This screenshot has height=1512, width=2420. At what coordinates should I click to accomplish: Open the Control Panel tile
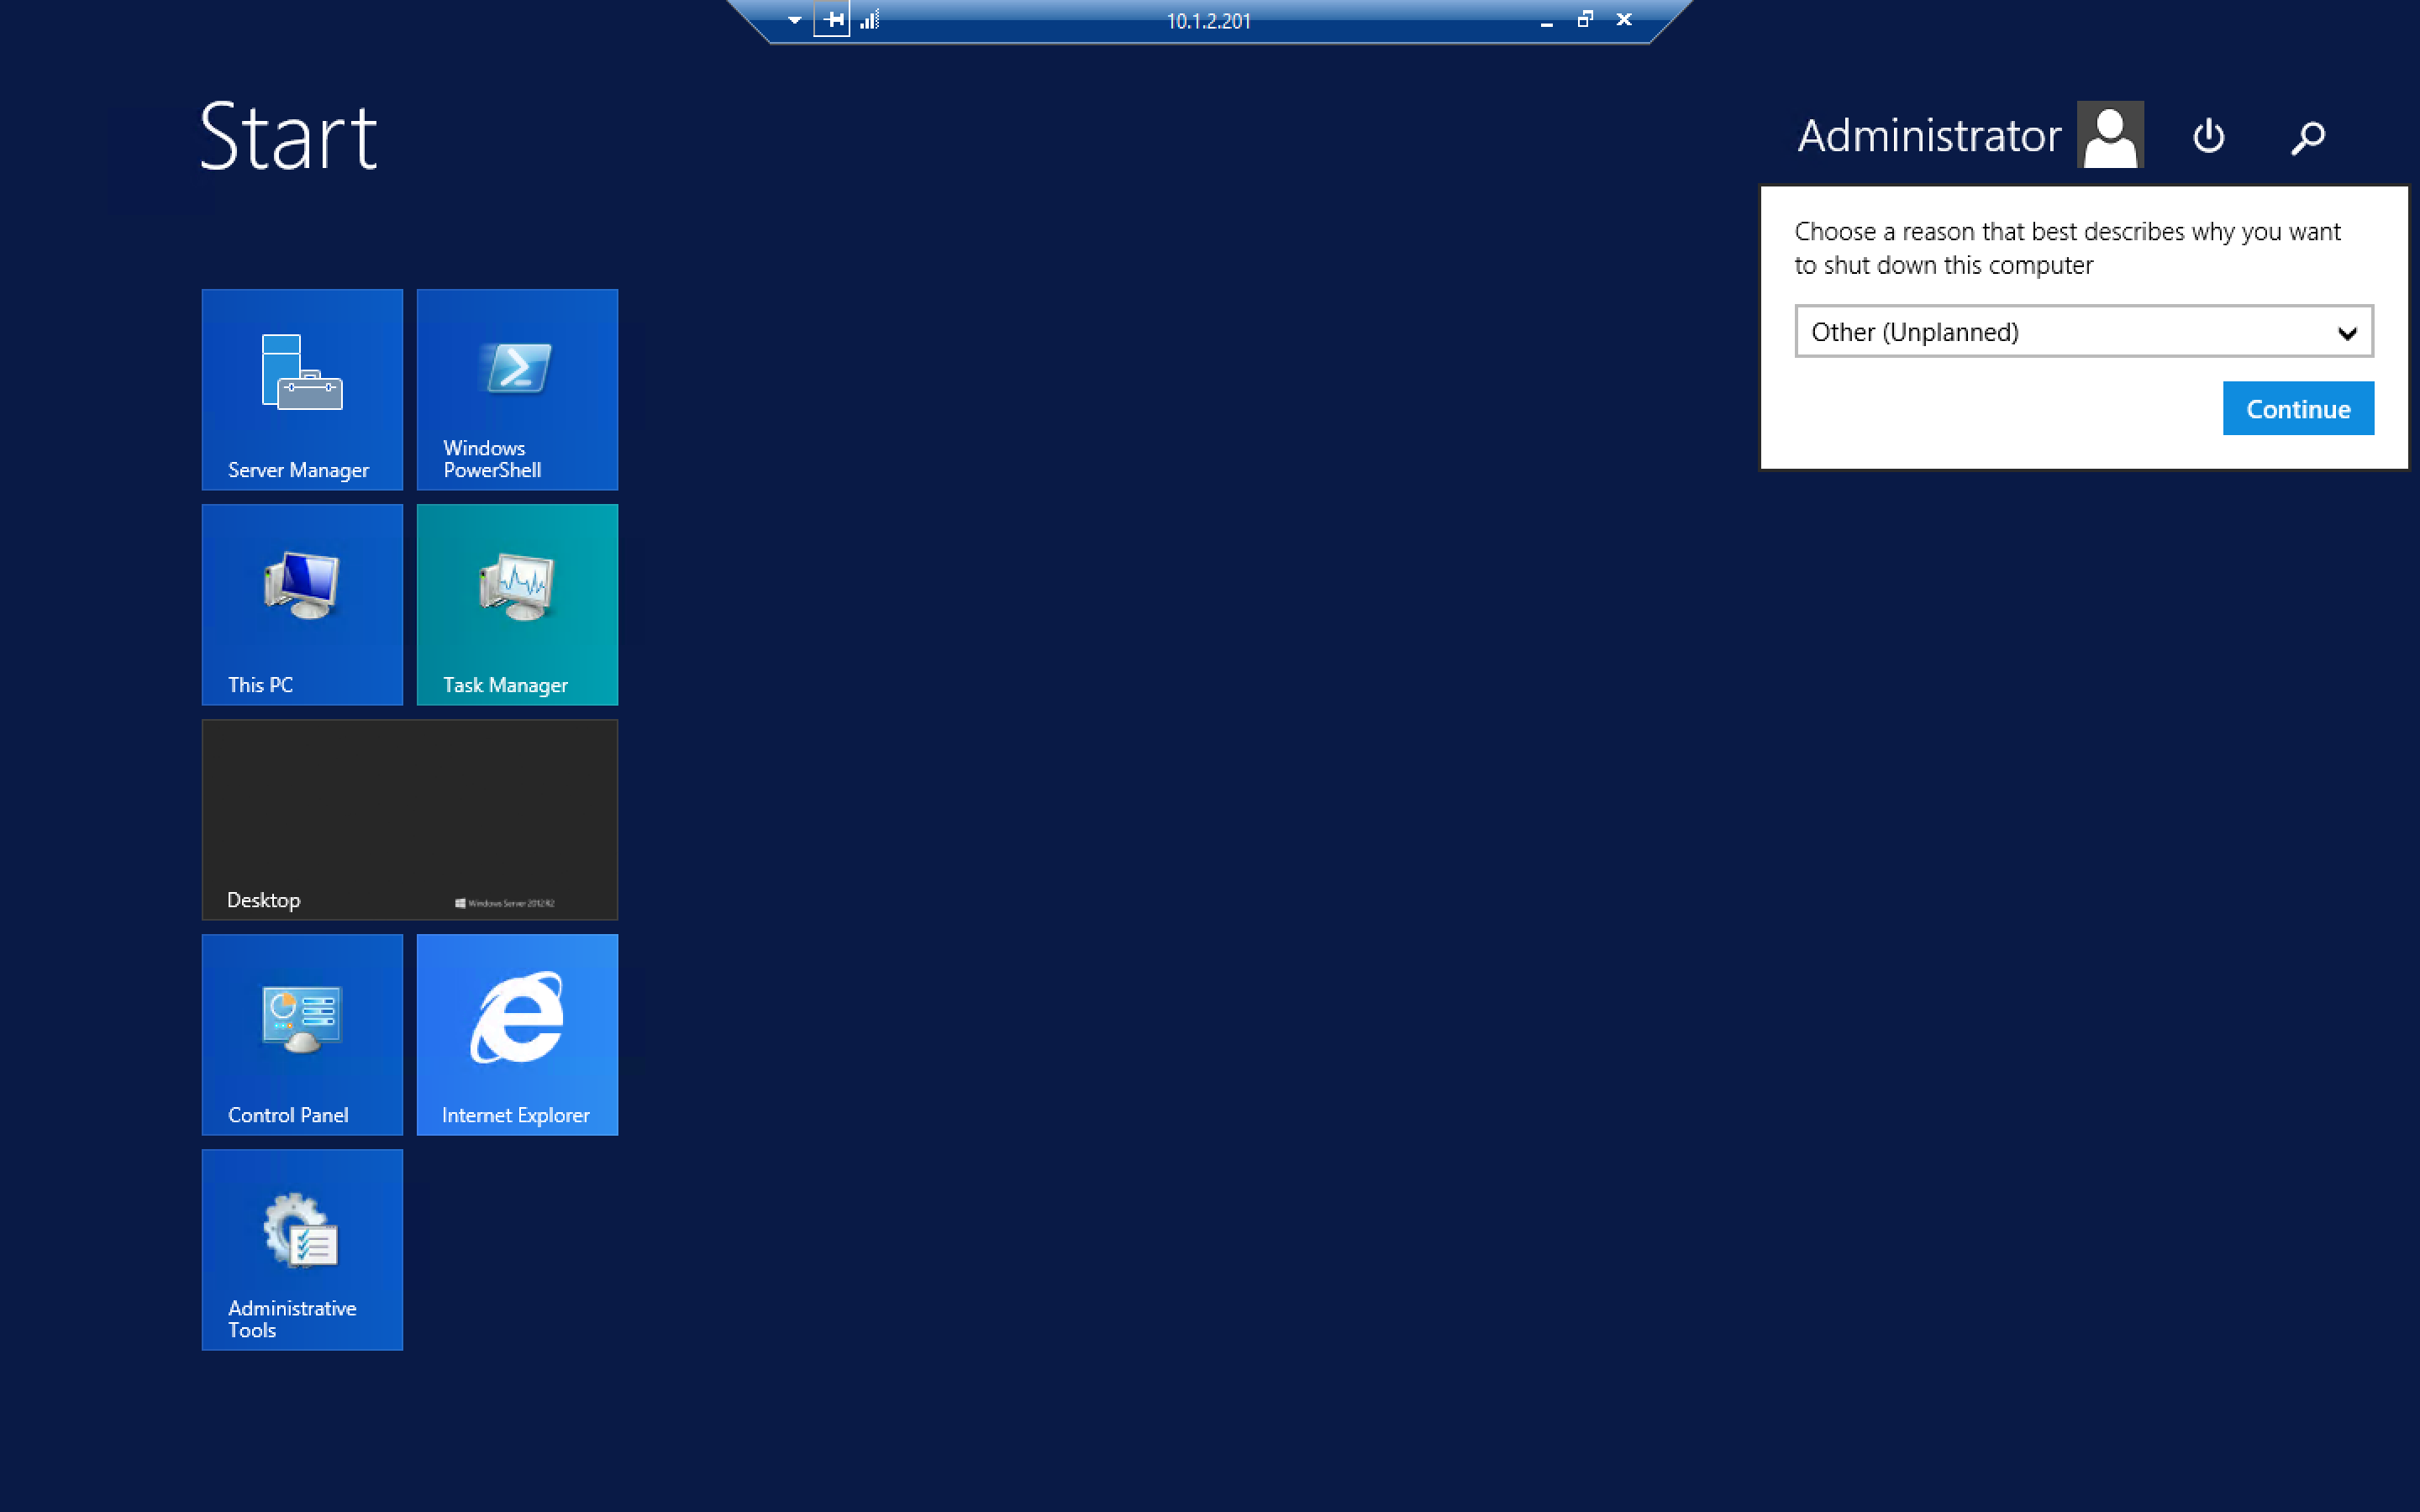tap(302, 1034)
